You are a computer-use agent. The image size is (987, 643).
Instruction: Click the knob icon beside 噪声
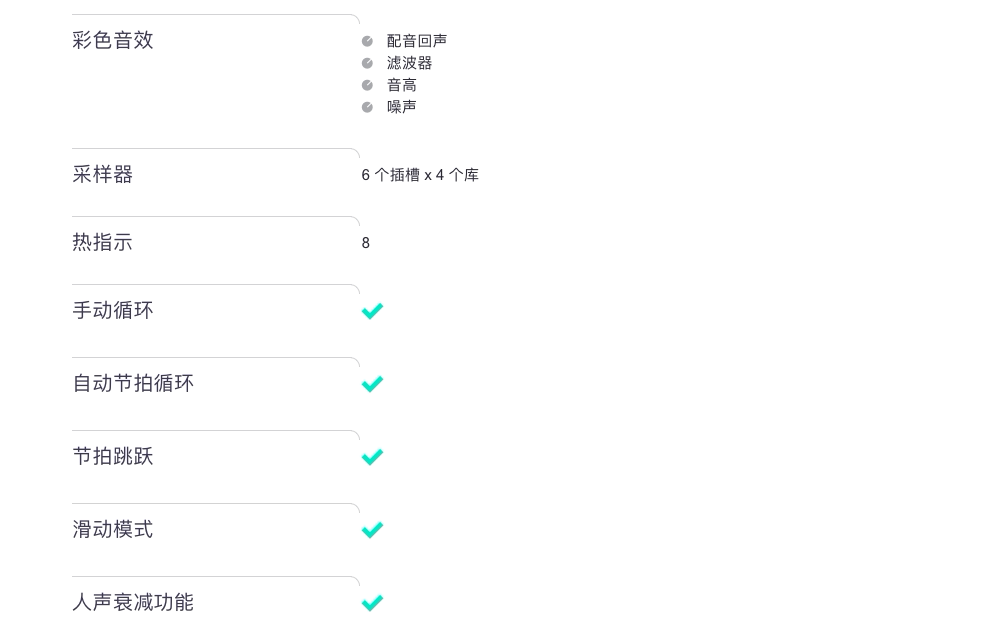point(368,107)
